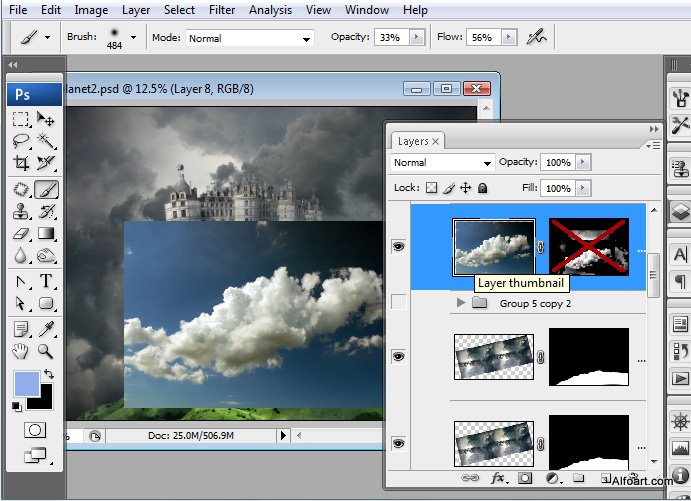Select the Zoom tool
This screenshot has height=501, width=691.
click(x=46, y=351)
